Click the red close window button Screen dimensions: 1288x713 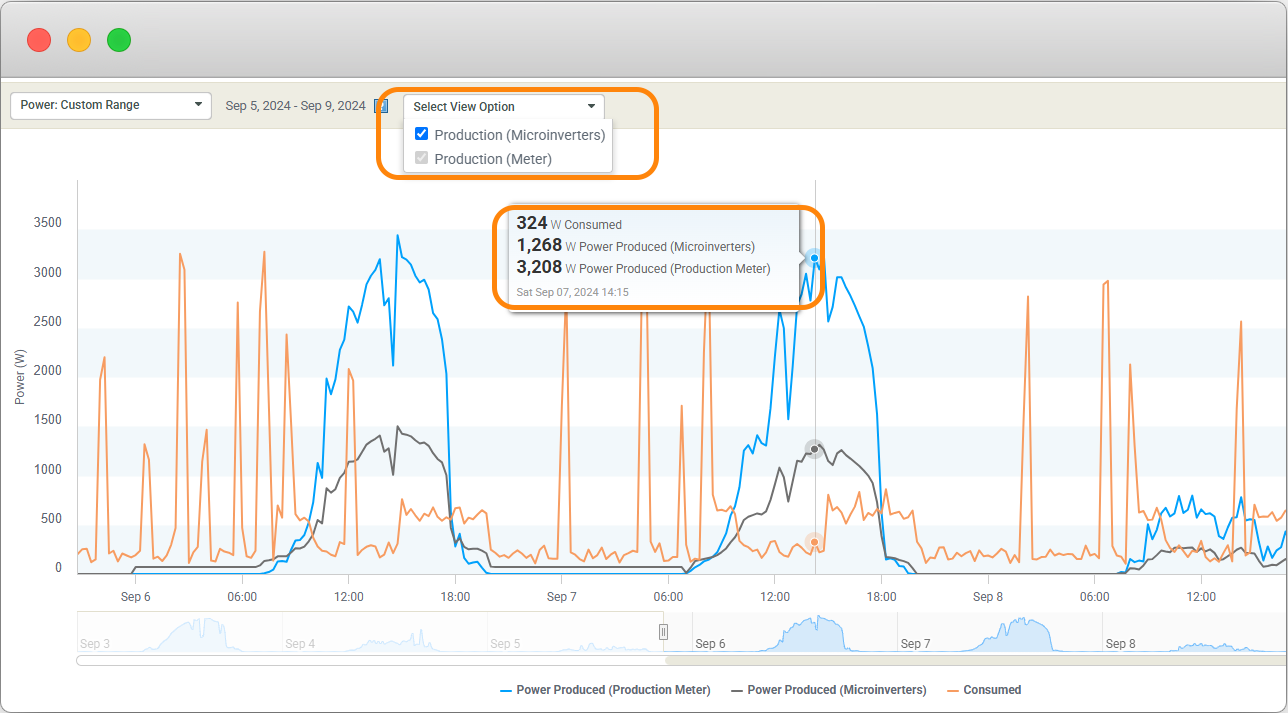pyautogui.click(x=39, y=40)
